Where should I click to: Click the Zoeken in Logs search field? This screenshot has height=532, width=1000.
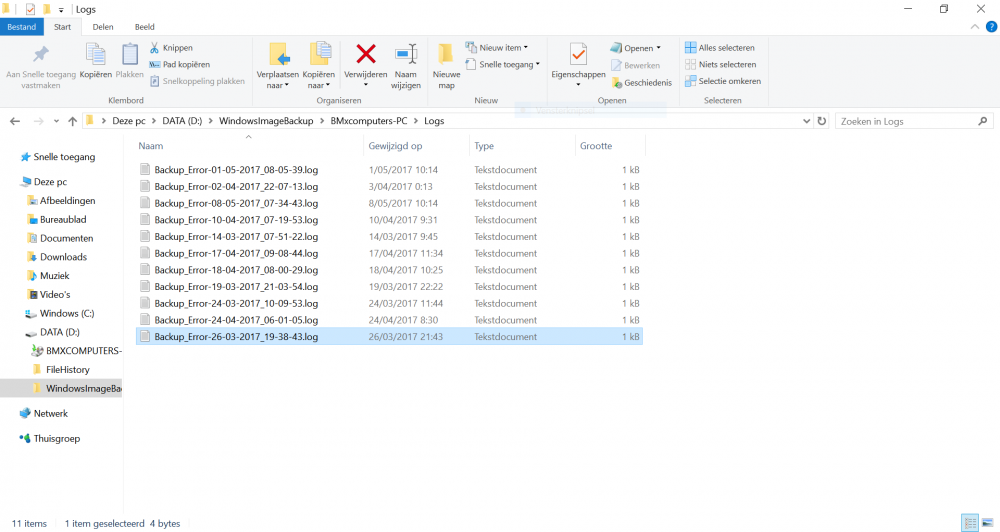pyautogui.click(x=910, y=121)
